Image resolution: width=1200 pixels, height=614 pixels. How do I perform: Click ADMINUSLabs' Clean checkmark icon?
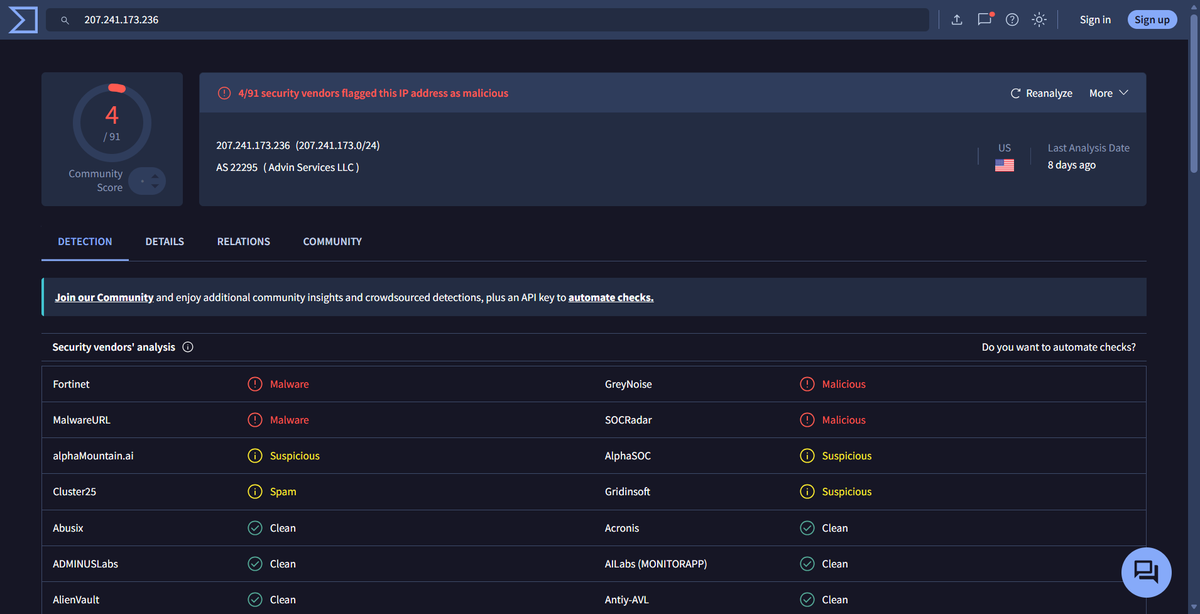coord(255,564)
